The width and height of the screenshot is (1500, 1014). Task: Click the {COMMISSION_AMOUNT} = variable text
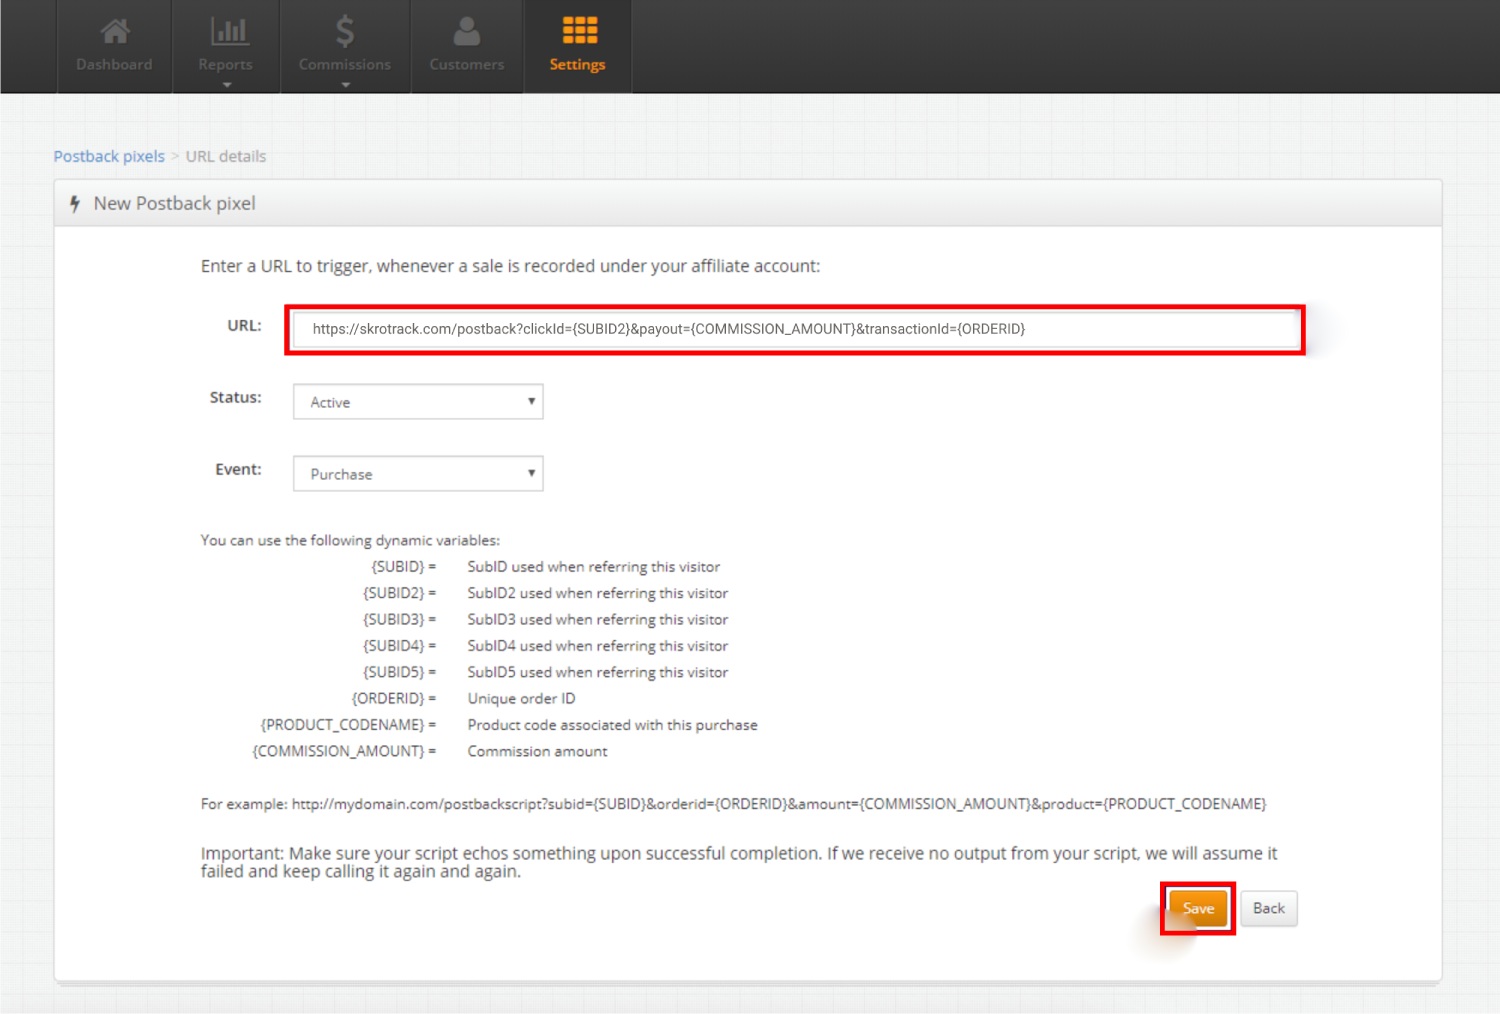click(x=345, y=751)
